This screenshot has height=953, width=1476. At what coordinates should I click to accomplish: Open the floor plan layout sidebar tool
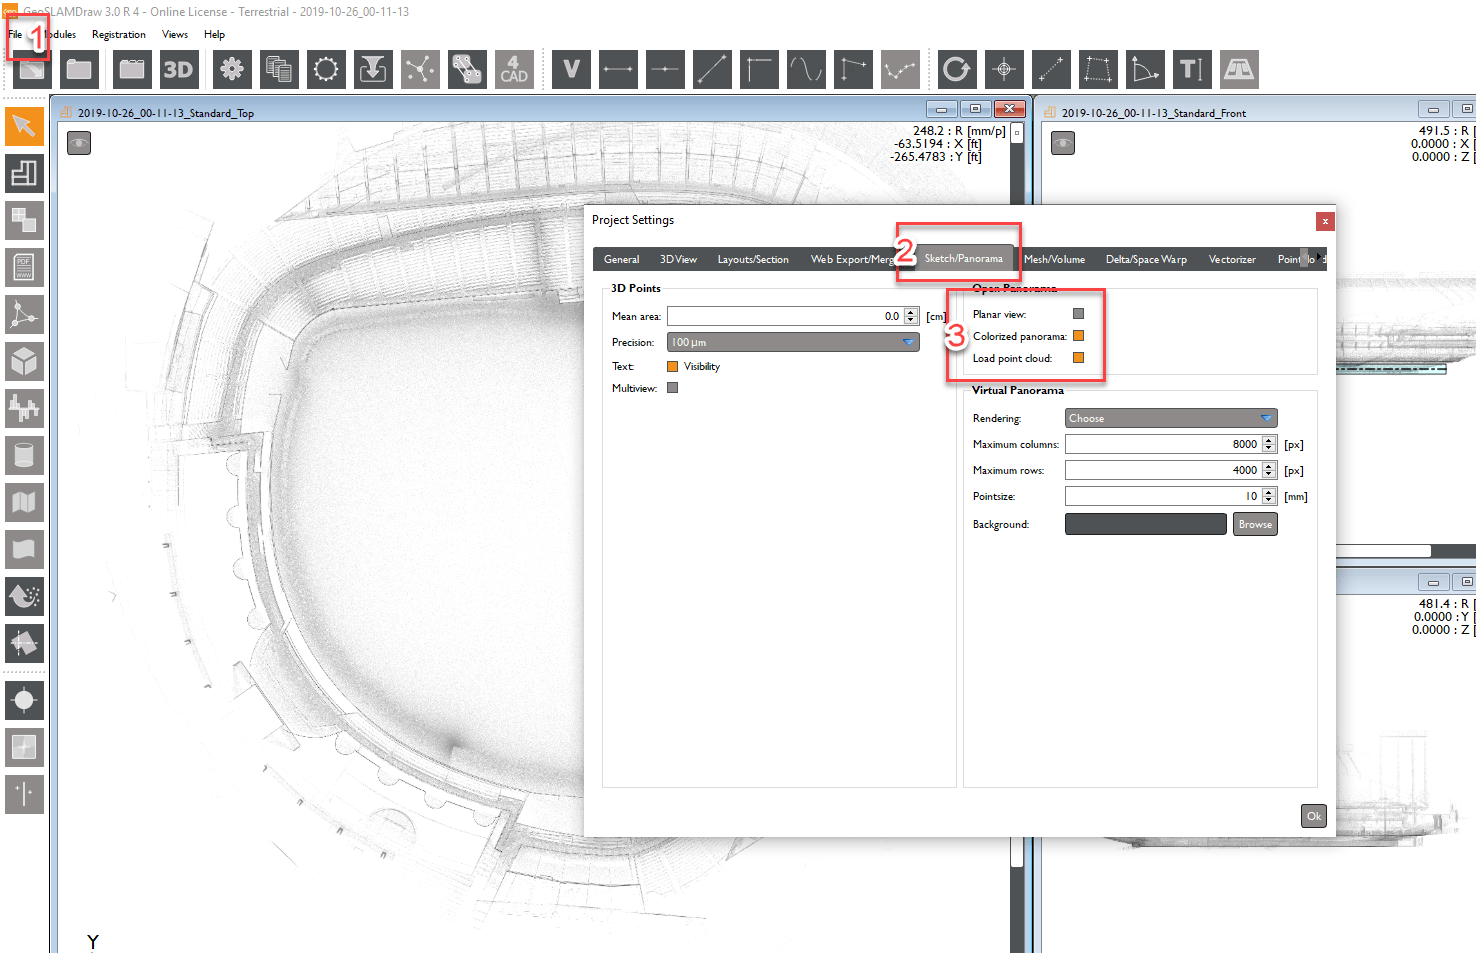(24, 174)
